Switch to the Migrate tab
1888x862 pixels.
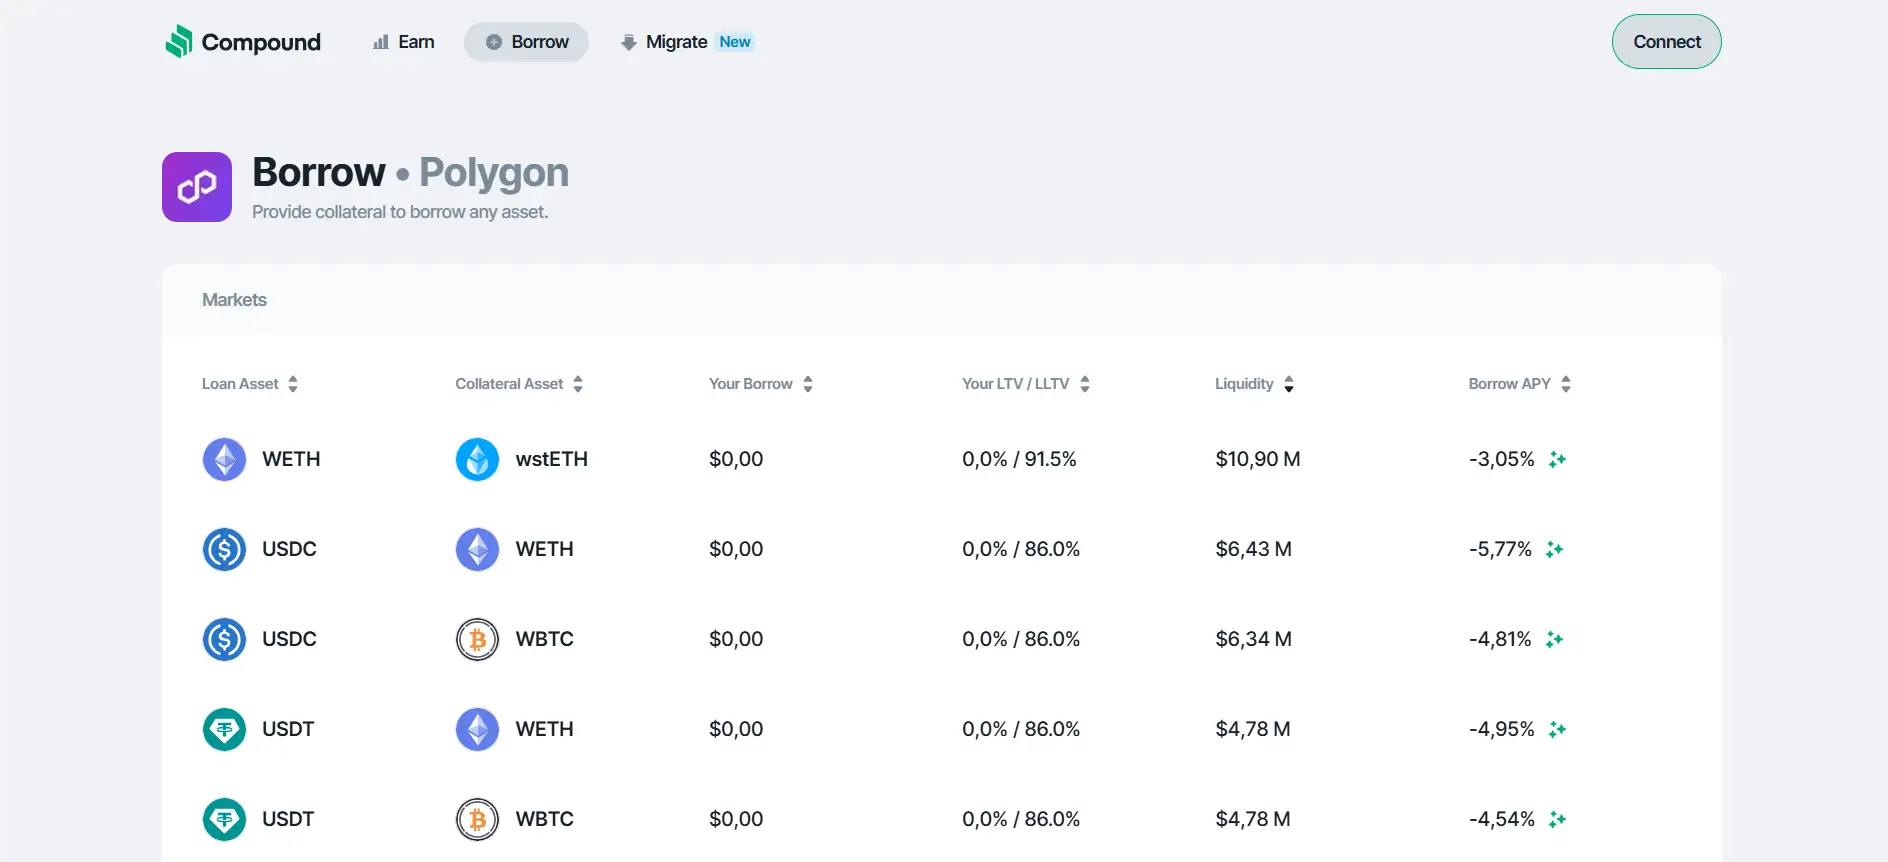(676, 42)
